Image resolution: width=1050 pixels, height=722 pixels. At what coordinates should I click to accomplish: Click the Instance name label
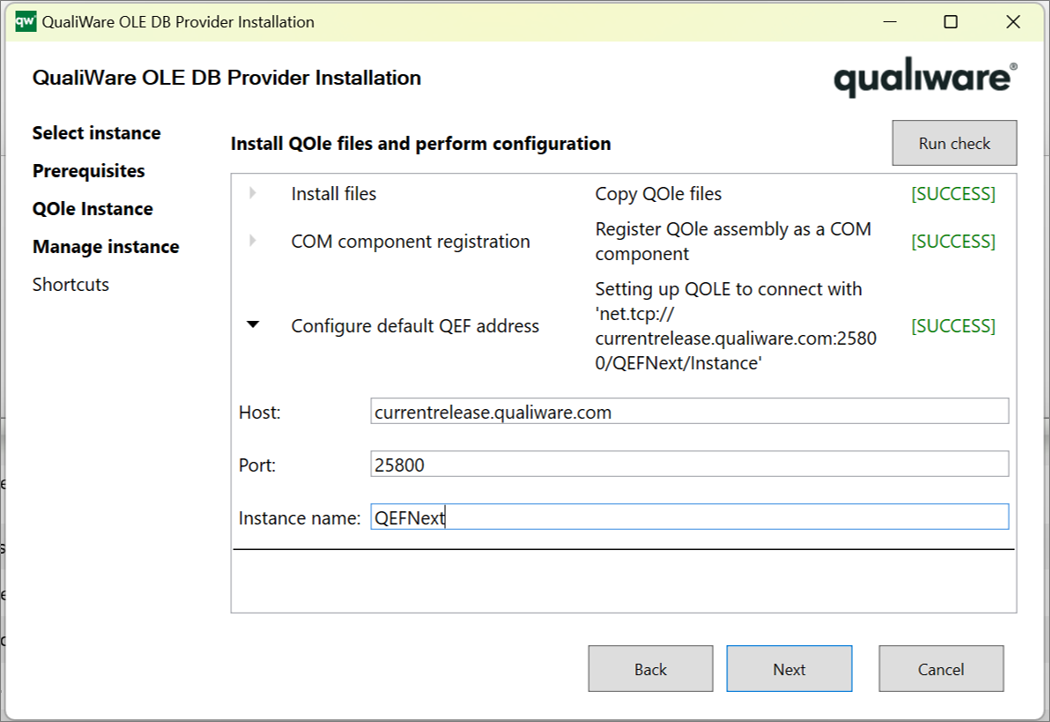click(x=299, y=518)
